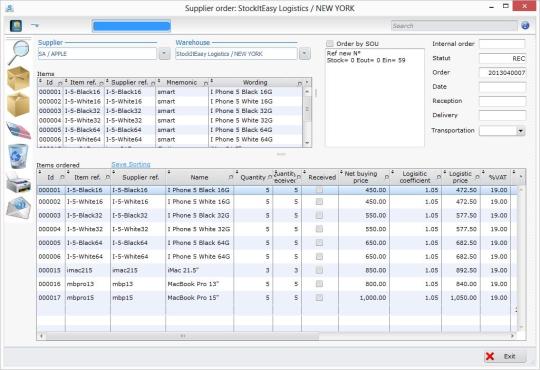Viewport: 540px width, 370px height.
Task: Click Order value 2013040007
Action: 502,73
